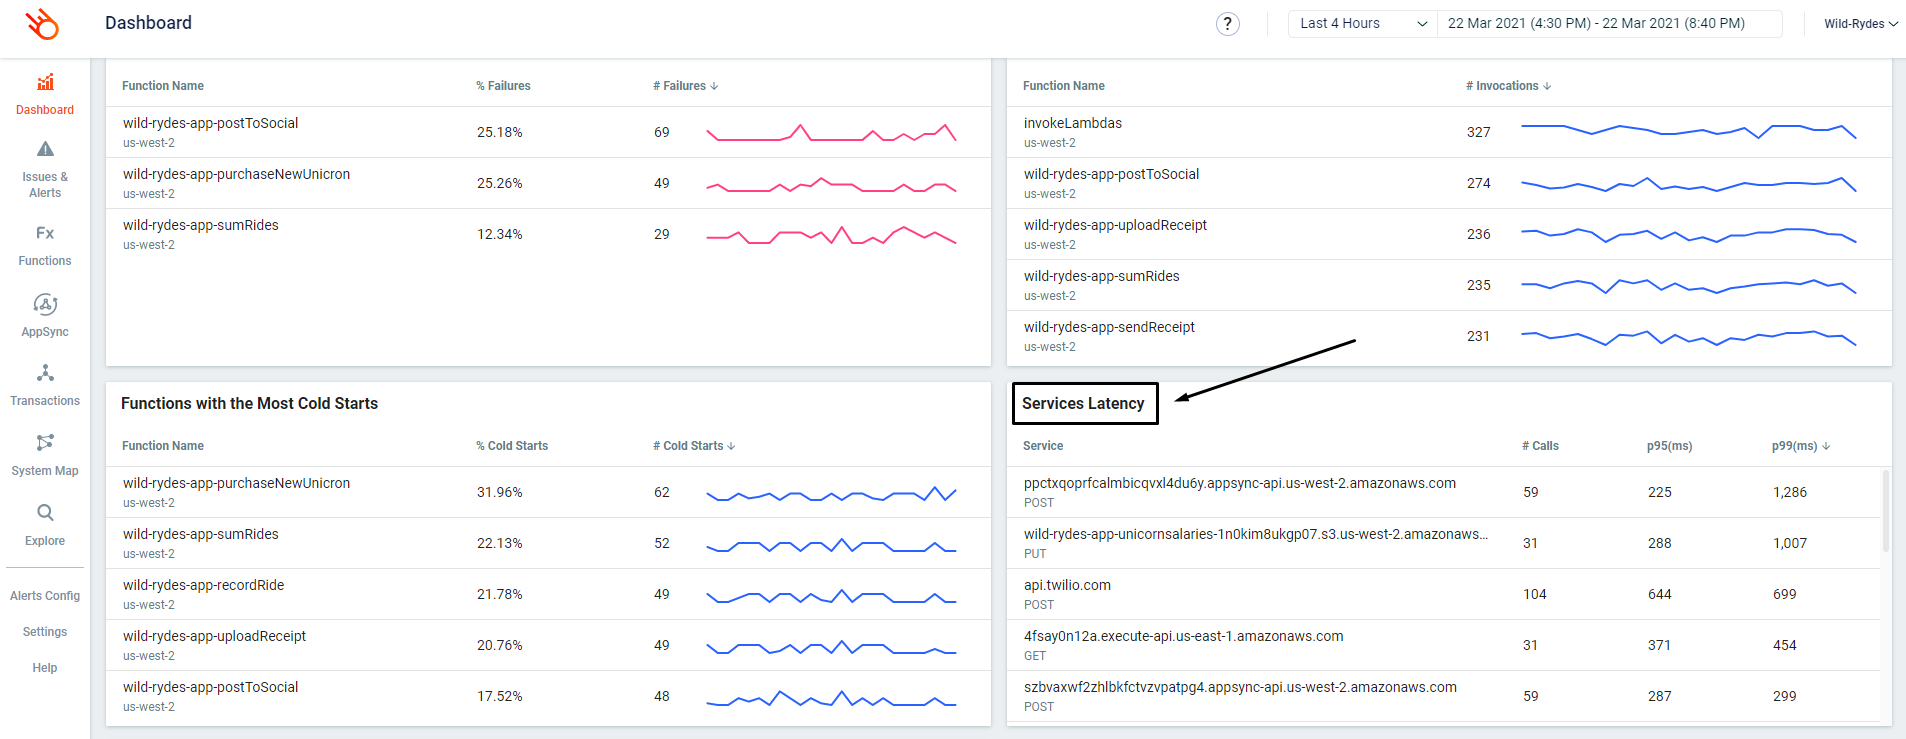Open the Explore magnifier icon
The width and height of the screenshot is (1906, 739).
(45, 512)
